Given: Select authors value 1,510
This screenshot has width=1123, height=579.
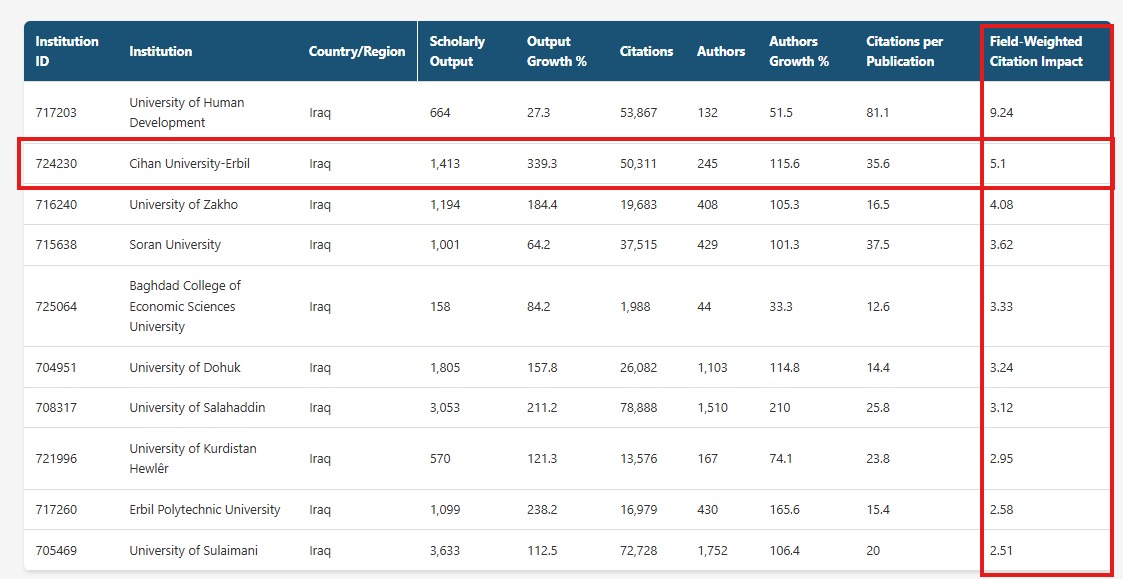Looking at the screenshot, I should [x=712, y=408].
